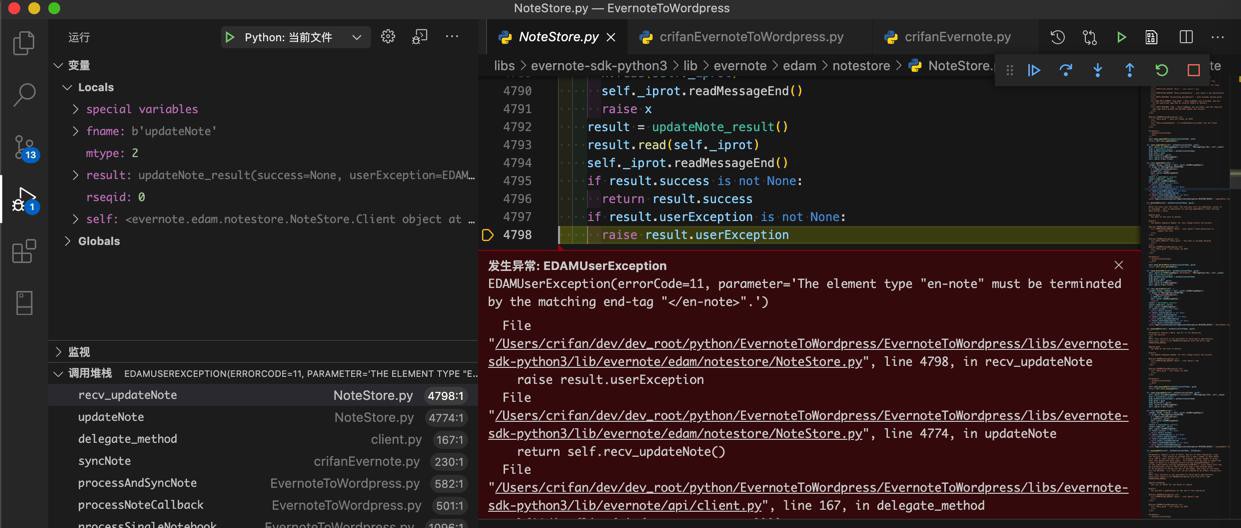The width and height of the screenshot is (1241, 528).
Task: Select syncNote stack frame
Action: click(x=263, y=461)
